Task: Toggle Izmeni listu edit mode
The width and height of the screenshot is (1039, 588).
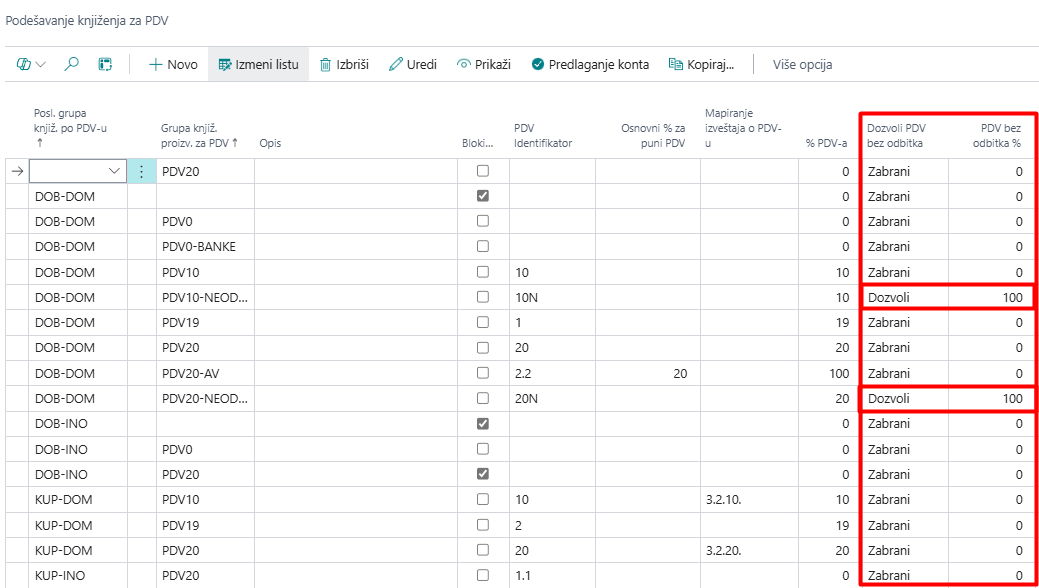Action: pyautogui.click(x=258, y=64)
